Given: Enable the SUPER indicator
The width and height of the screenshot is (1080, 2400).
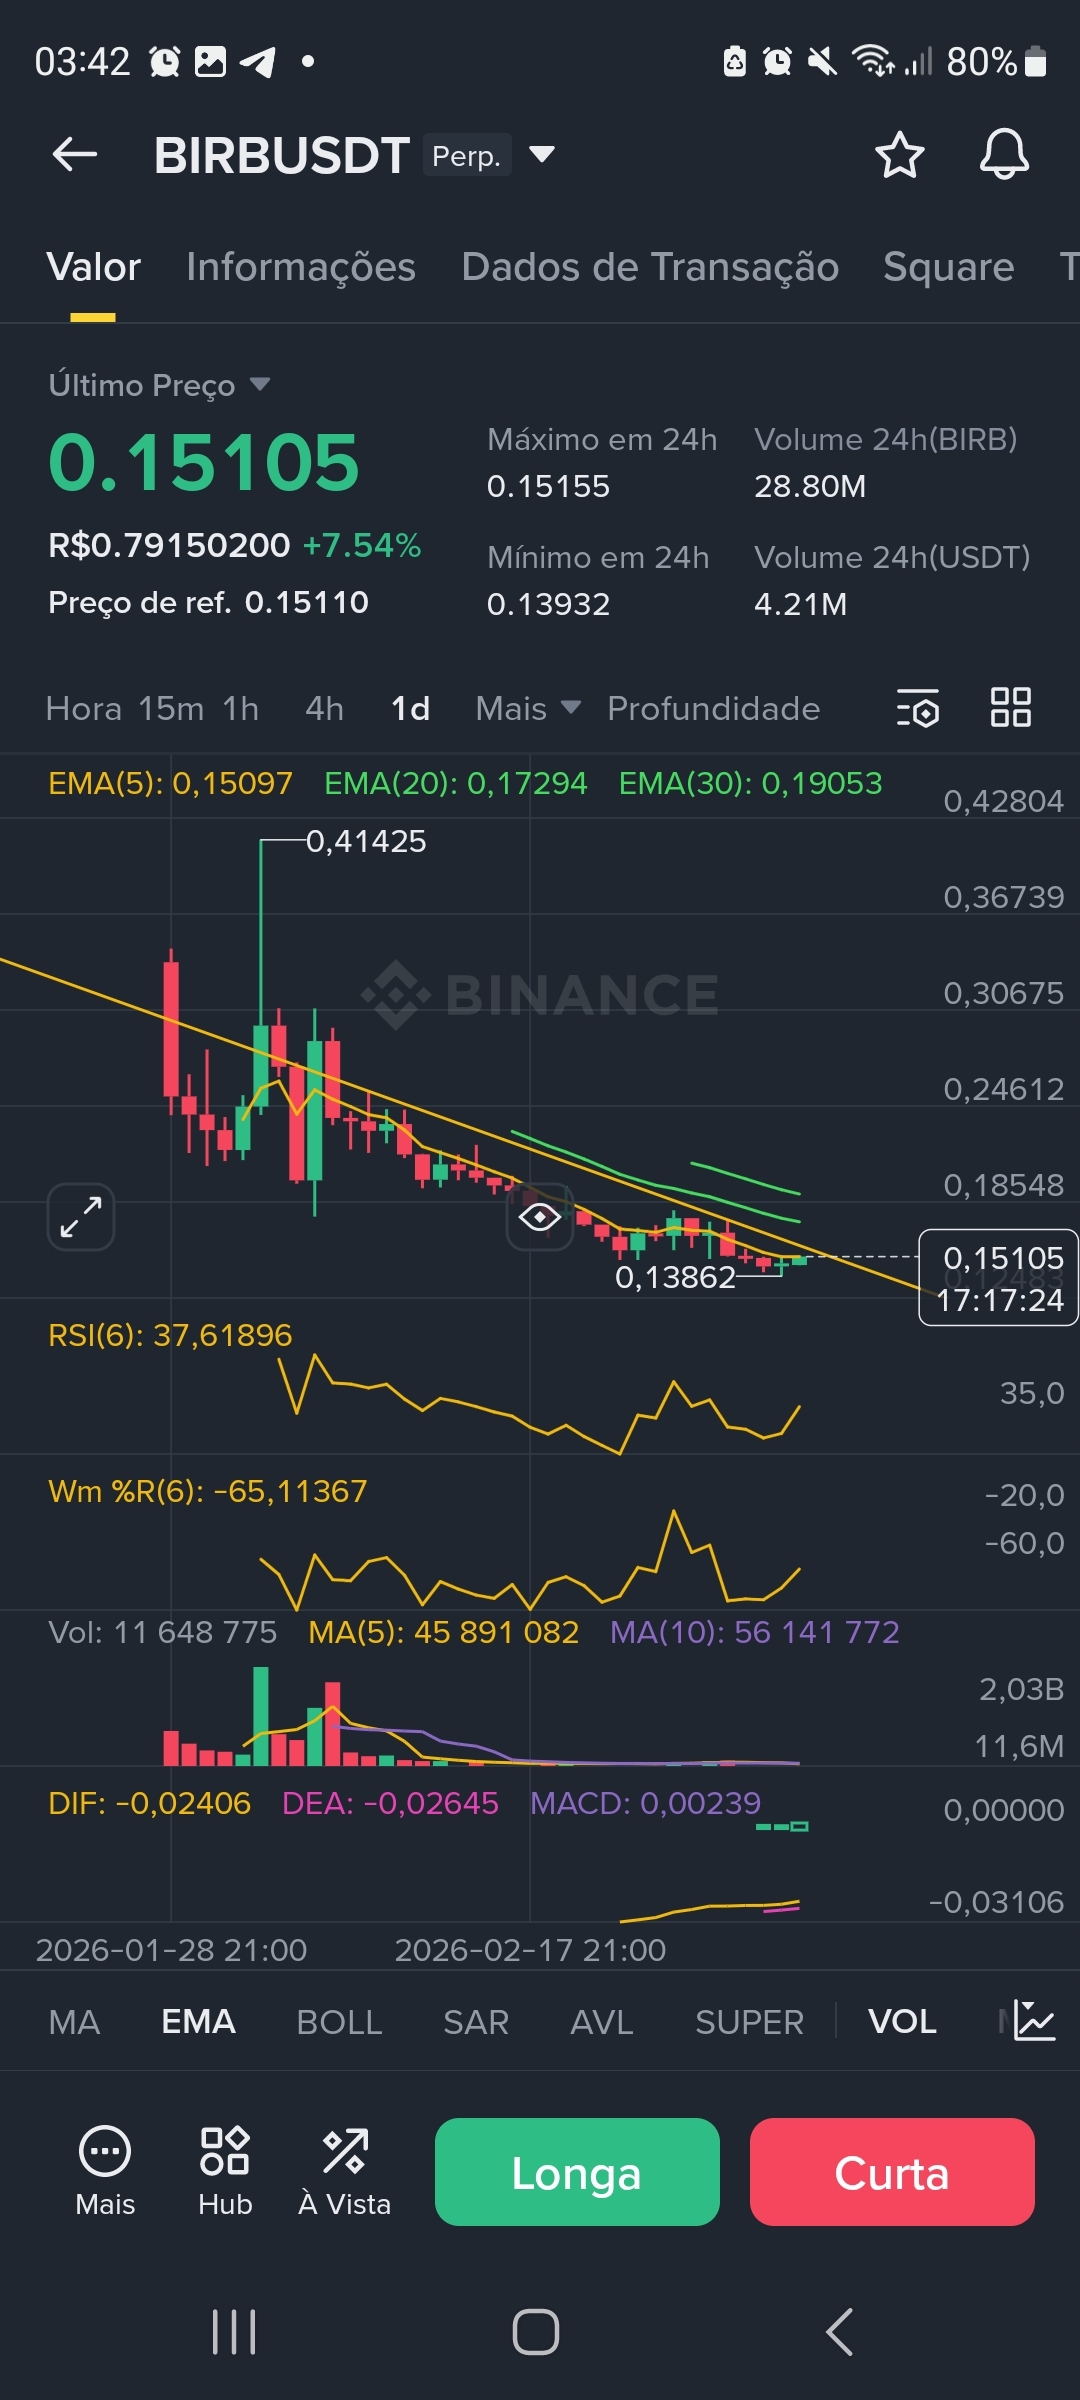Looking at the screenshot, I should click(x=749, y=2022).
